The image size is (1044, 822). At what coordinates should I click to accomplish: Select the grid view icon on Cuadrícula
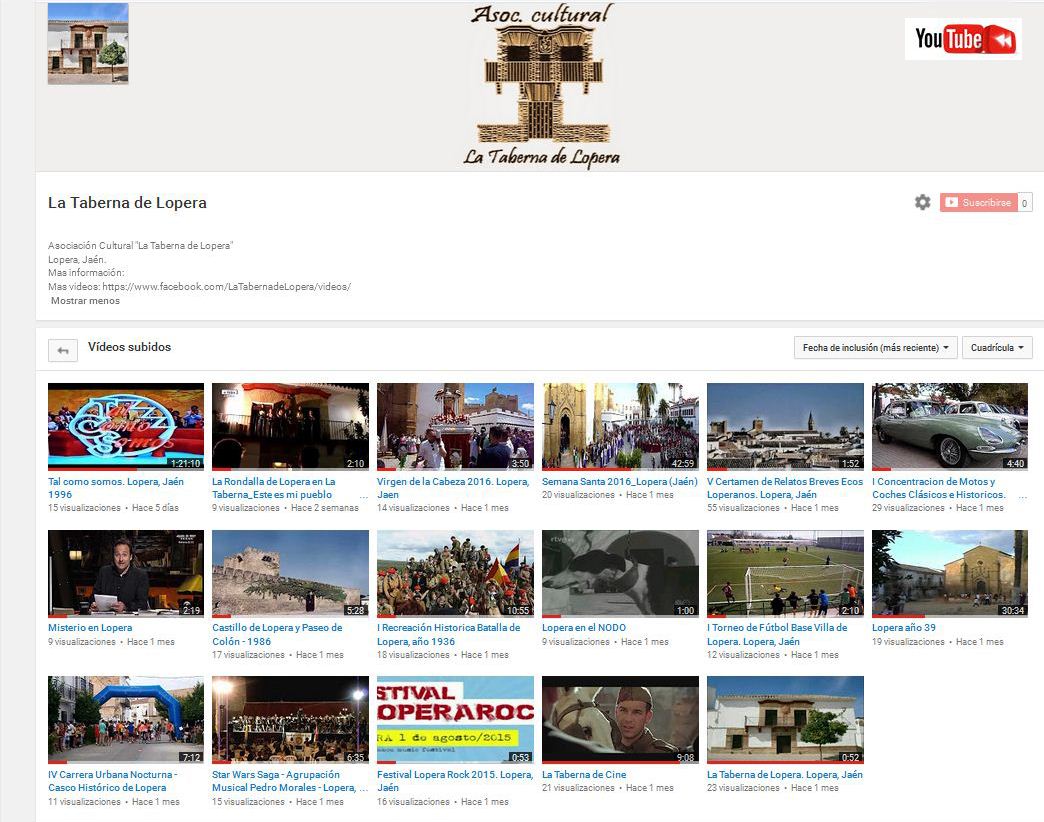[1019, 347]
